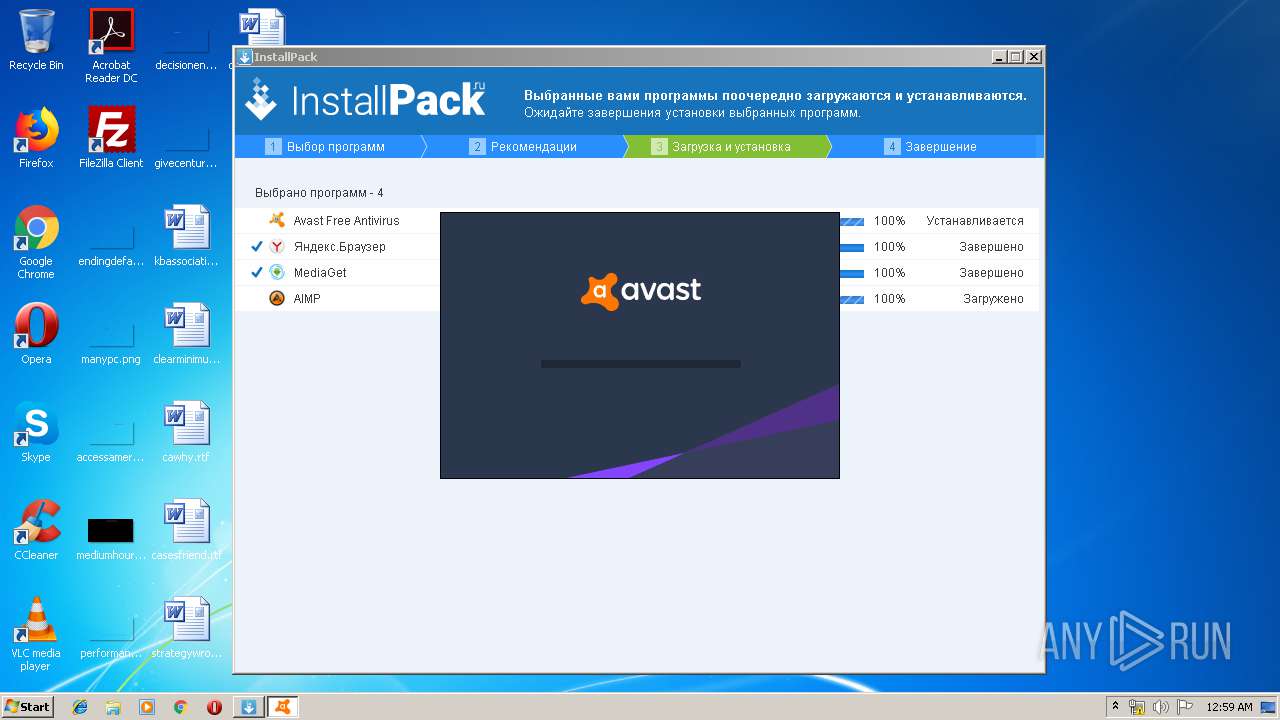1280x720 pixels.
Task: Open media player taskbar icon
Action: pyautogui.click(x=147, y=707)
